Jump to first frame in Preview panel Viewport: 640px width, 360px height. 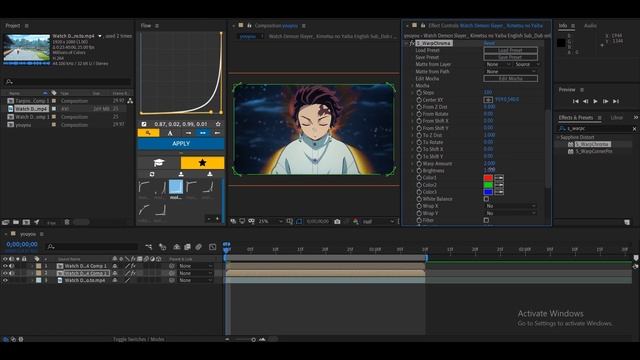point(576,101)
